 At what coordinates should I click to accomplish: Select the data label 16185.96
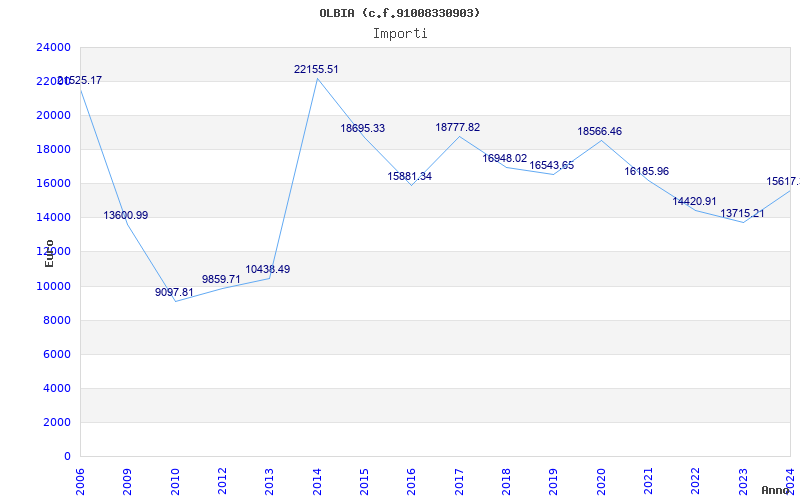646,171
